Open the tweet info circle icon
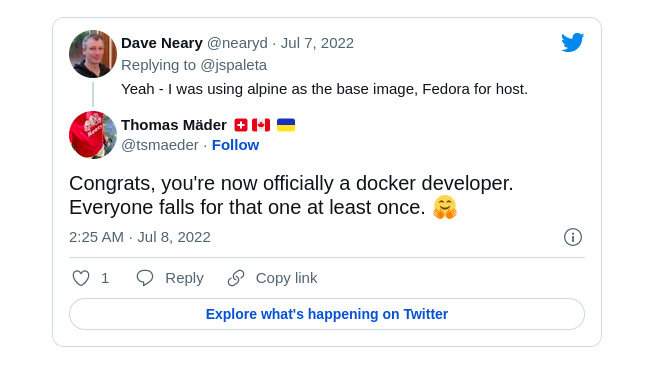 tap(573, 237)
